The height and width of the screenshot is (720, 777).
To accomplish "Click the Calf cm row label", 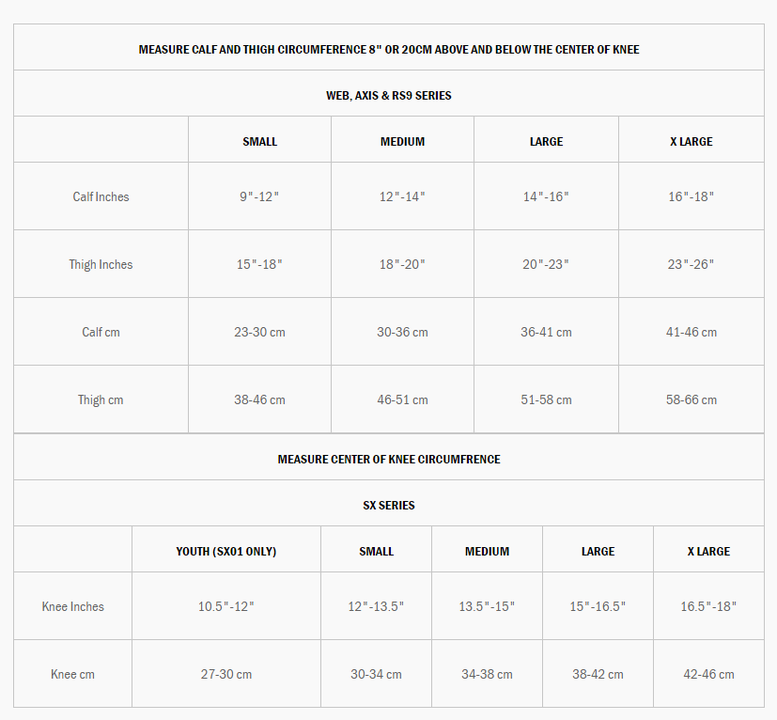I will pos(101,332).
